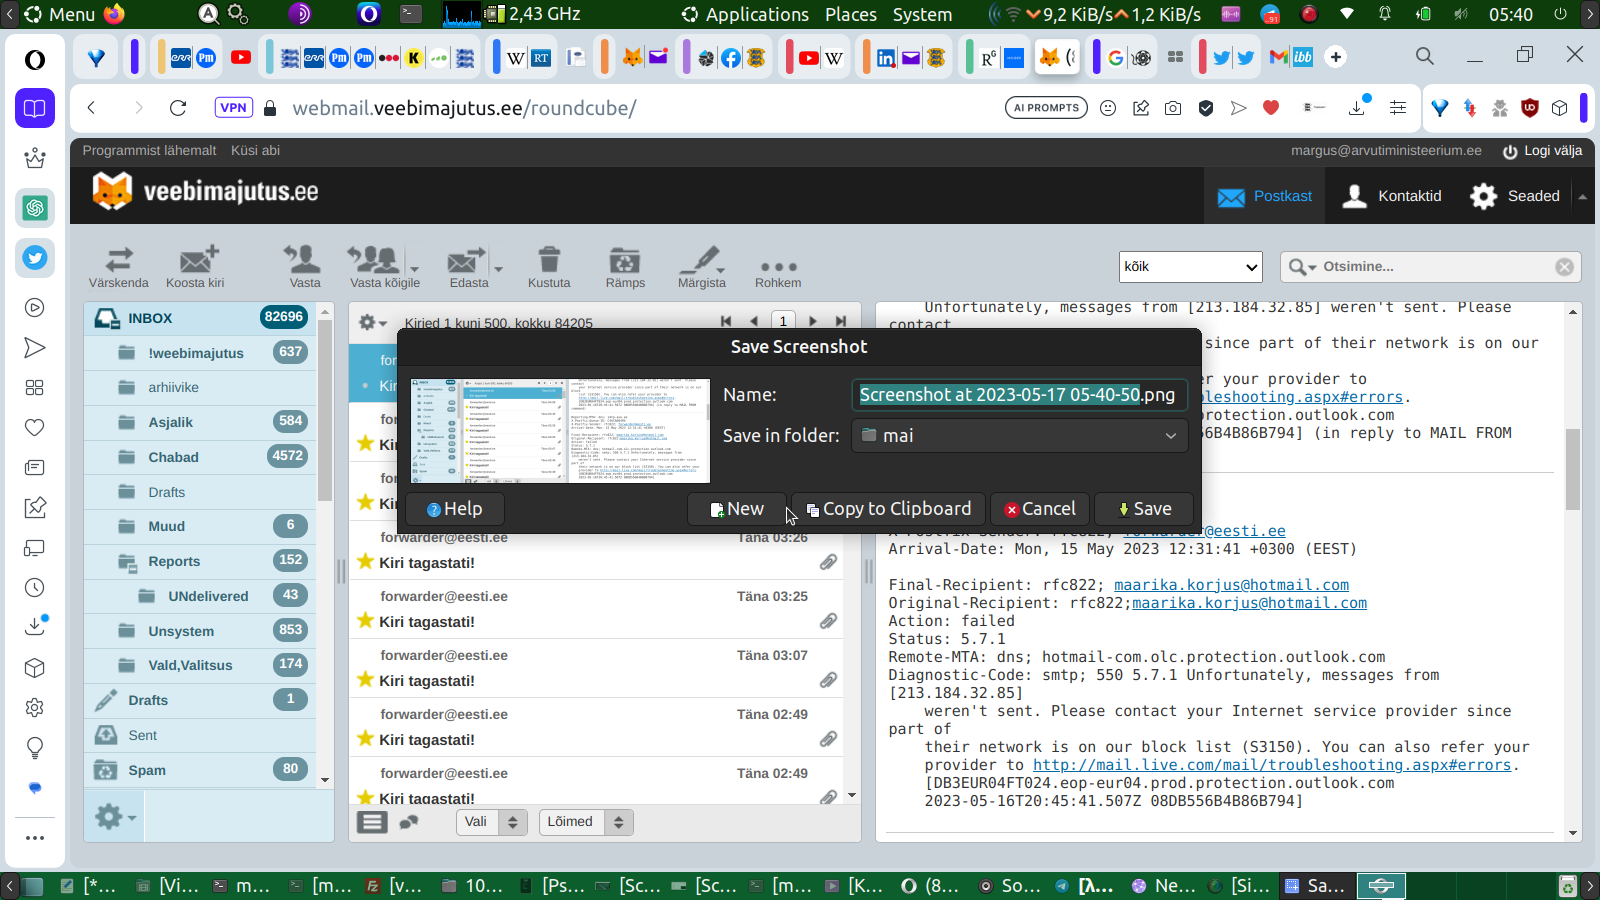This screenshot has height=900, width=1600.
Task: Click the Koosta kiri compose icon
Action: point(196,262)
